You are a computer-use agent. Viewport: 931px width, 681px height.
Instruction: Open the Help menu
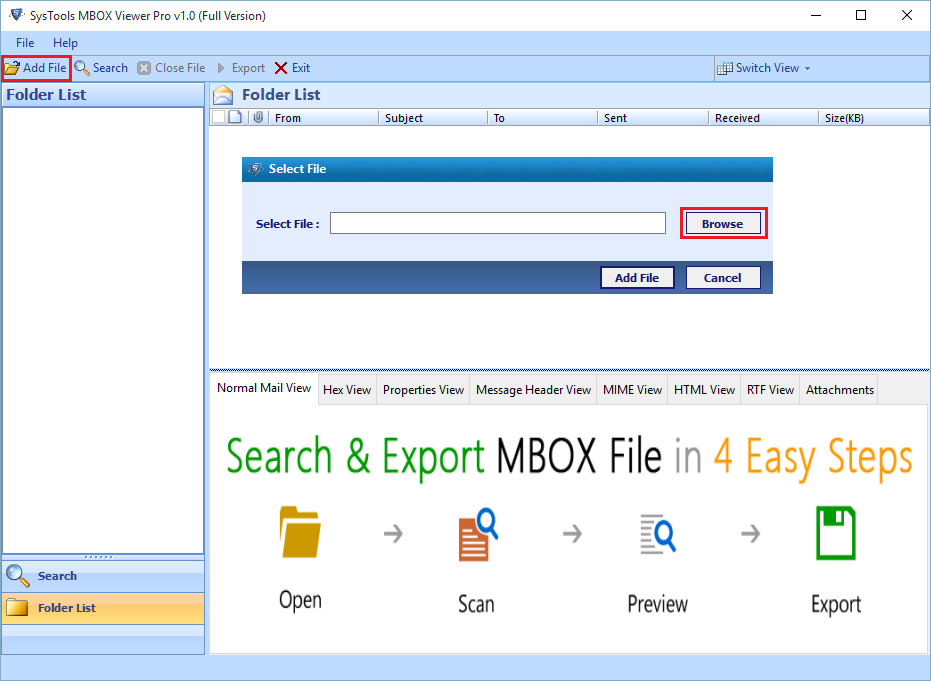pyautogui.click(x=65, y=43)
